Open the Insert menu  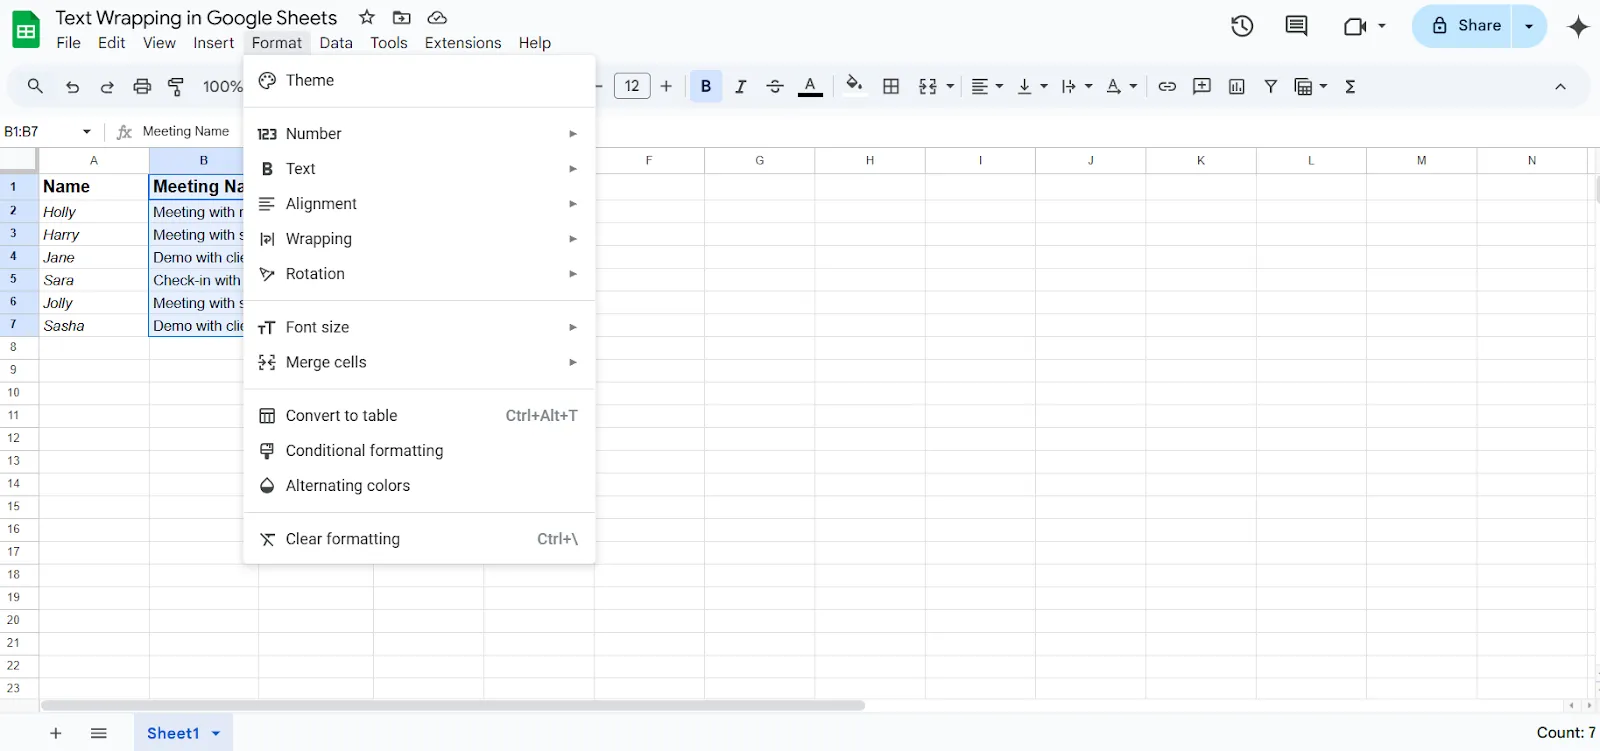(x=214, y=43)
